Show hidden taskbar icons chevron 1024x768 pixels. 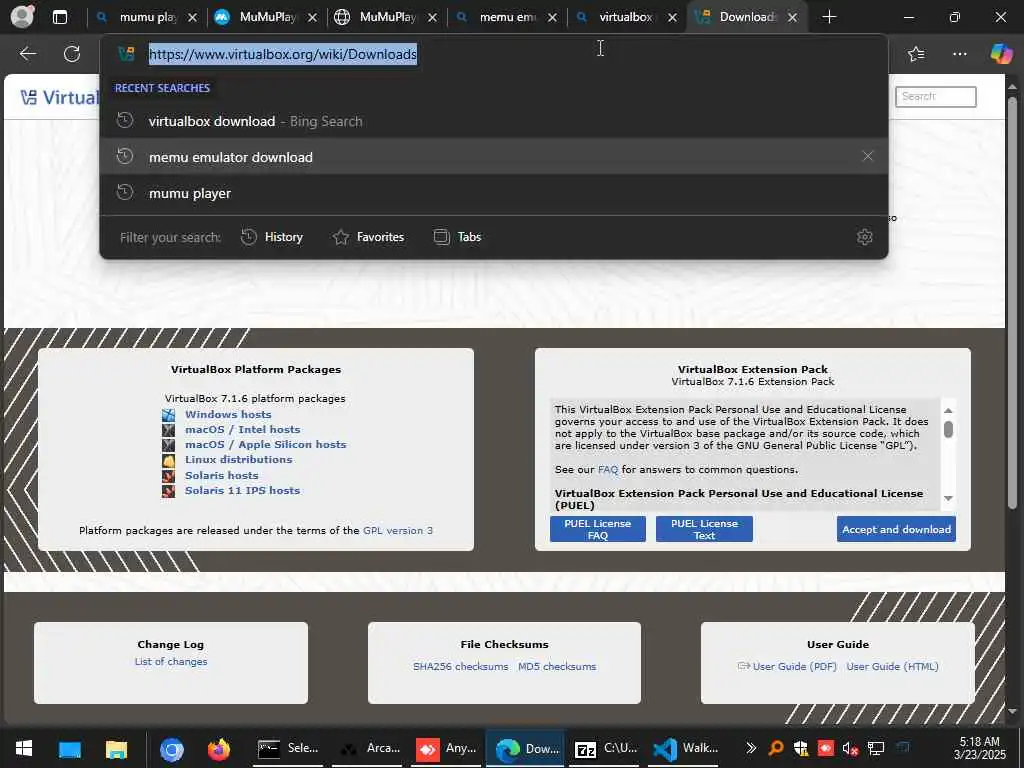(x=750, y=748)
